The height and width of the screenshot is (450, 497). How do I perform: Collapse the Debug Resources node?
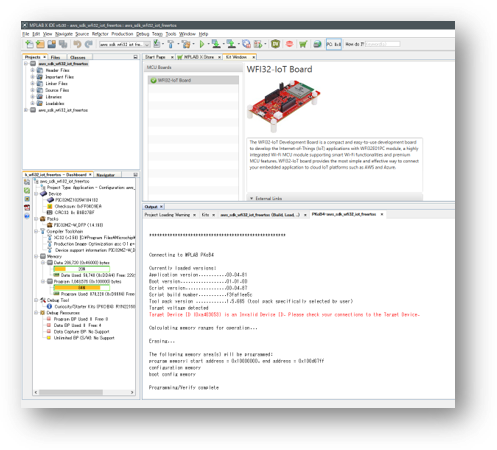[x=36, y=313]
